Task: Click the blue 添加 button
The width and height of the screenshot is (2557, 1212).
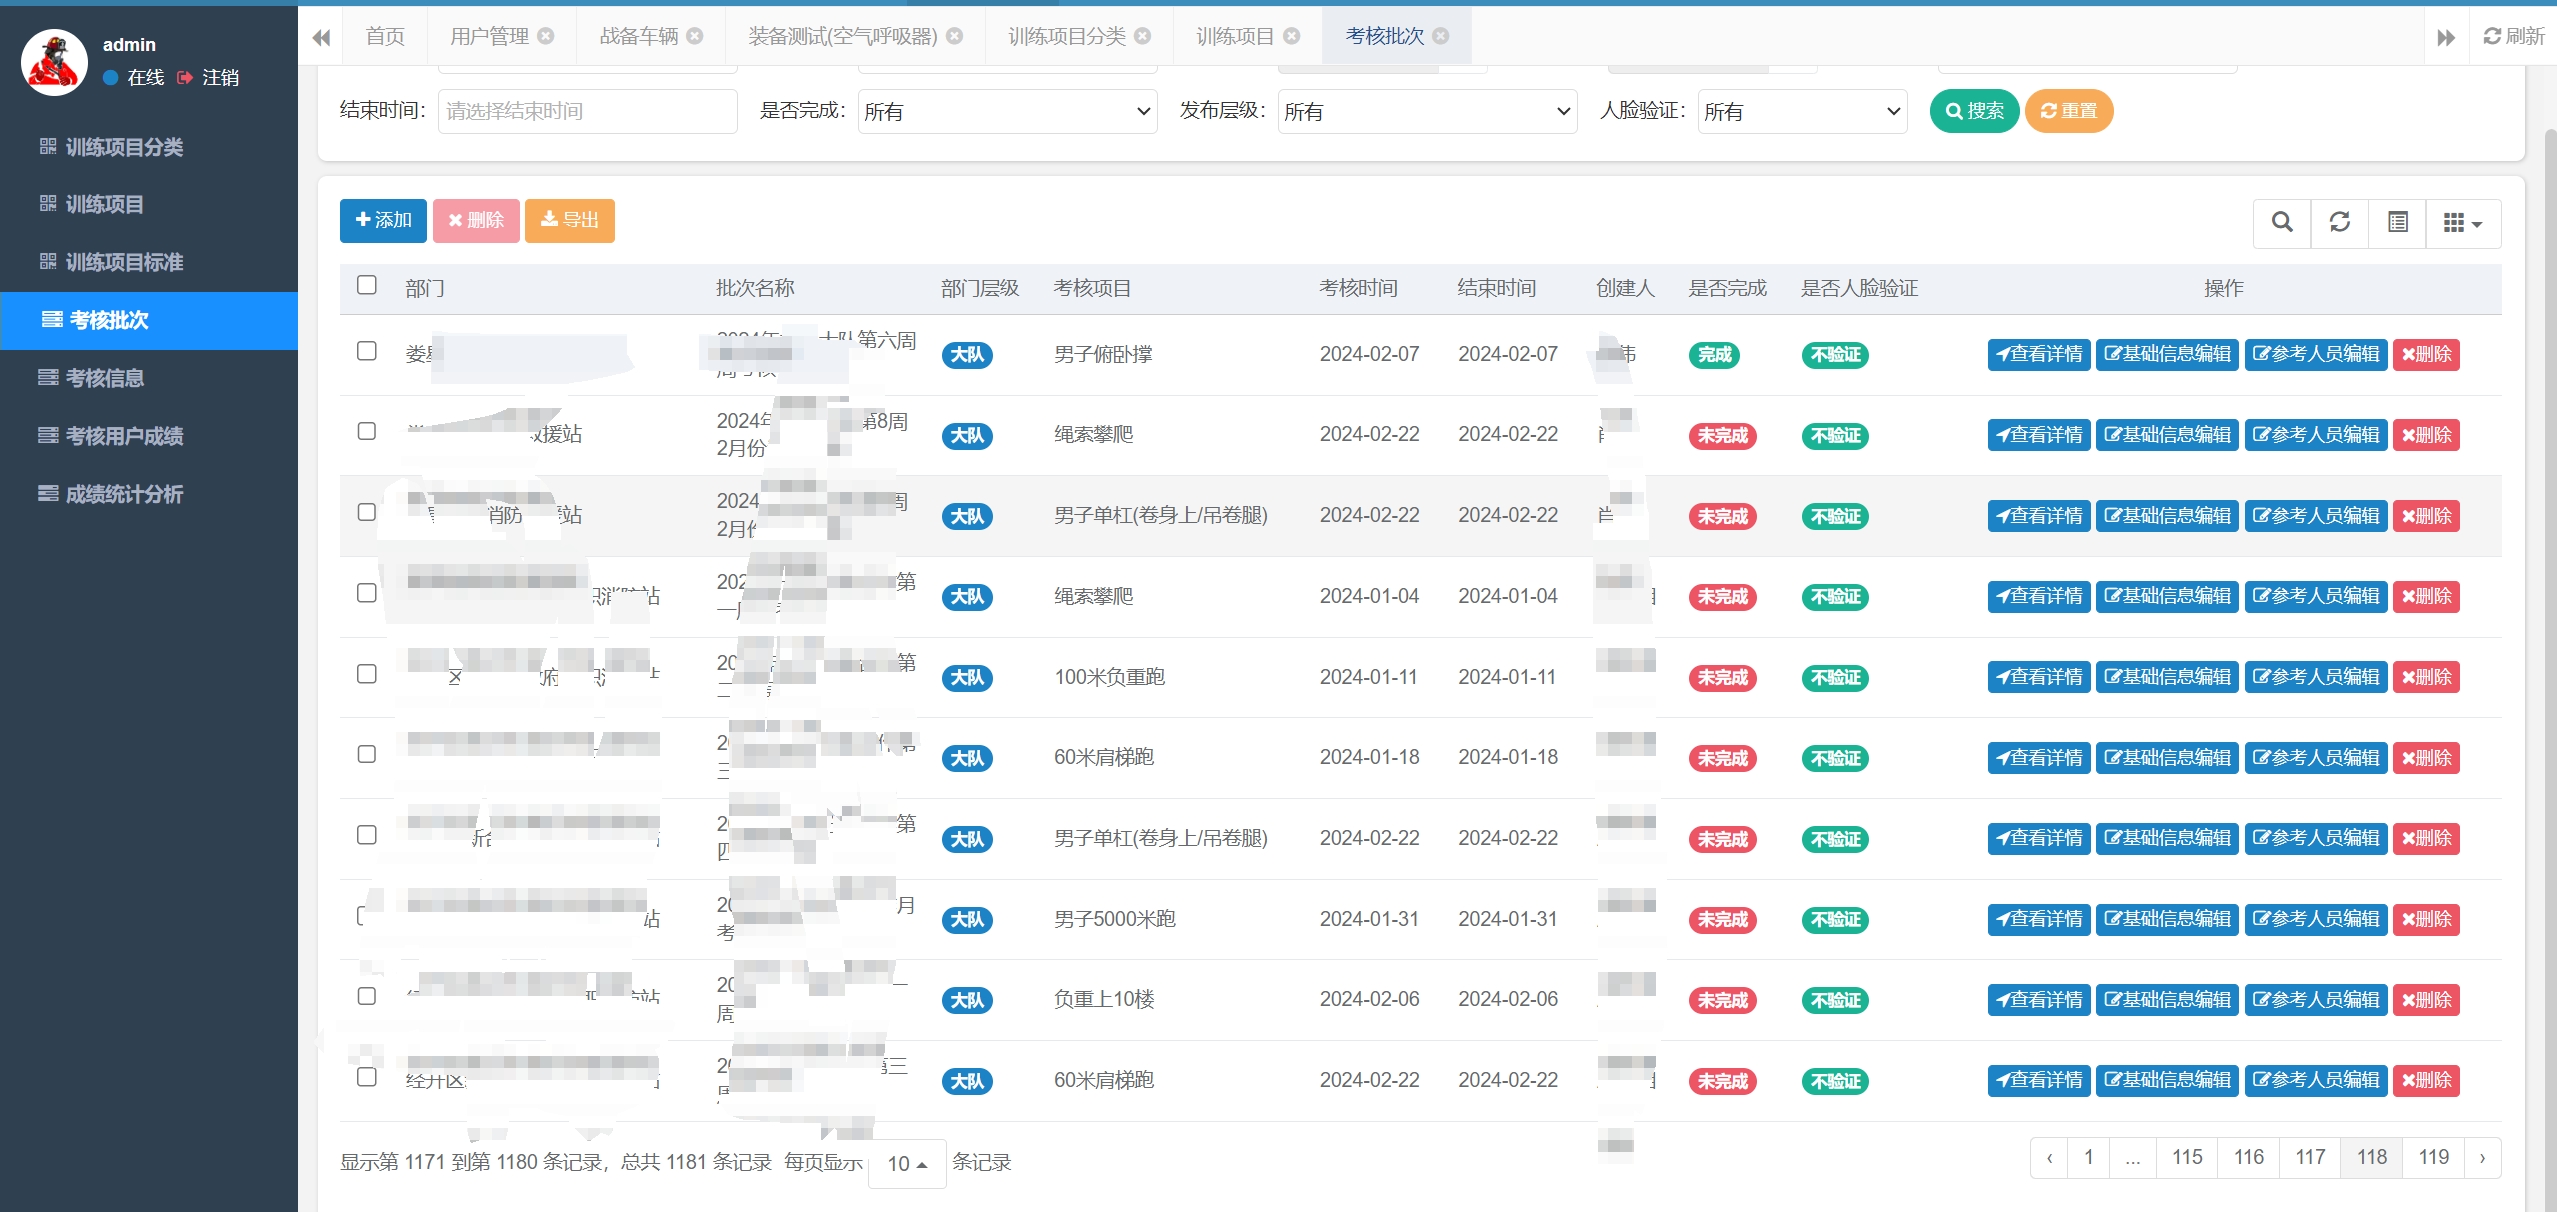Action: (x=383, y=221)
